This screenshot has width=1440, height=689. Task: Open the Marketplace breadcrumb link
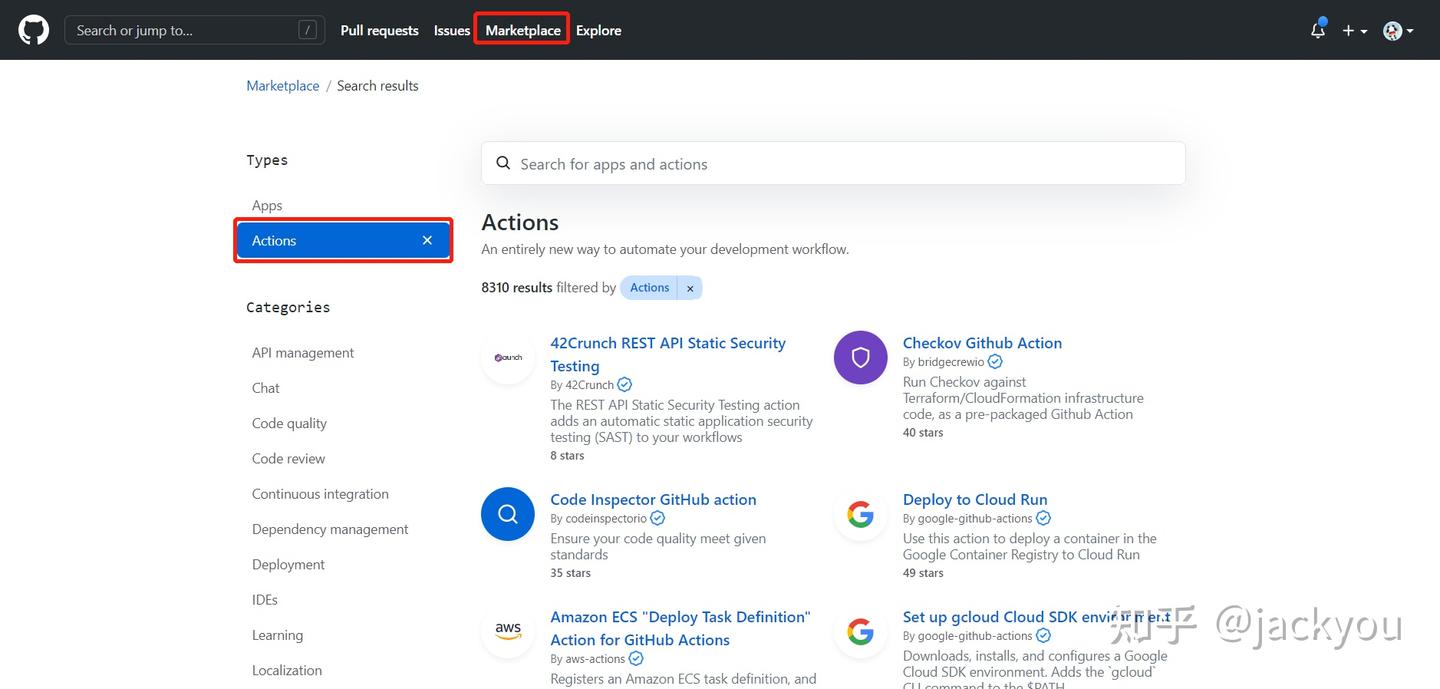(282, 85)
